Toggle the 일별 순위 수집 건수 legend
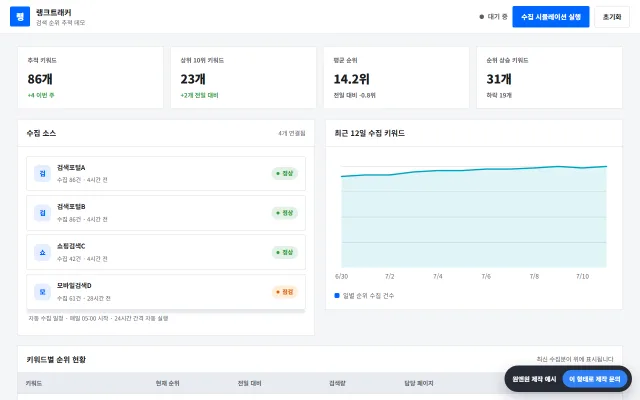This screenshot has width=640, height=400. point(364,296)
